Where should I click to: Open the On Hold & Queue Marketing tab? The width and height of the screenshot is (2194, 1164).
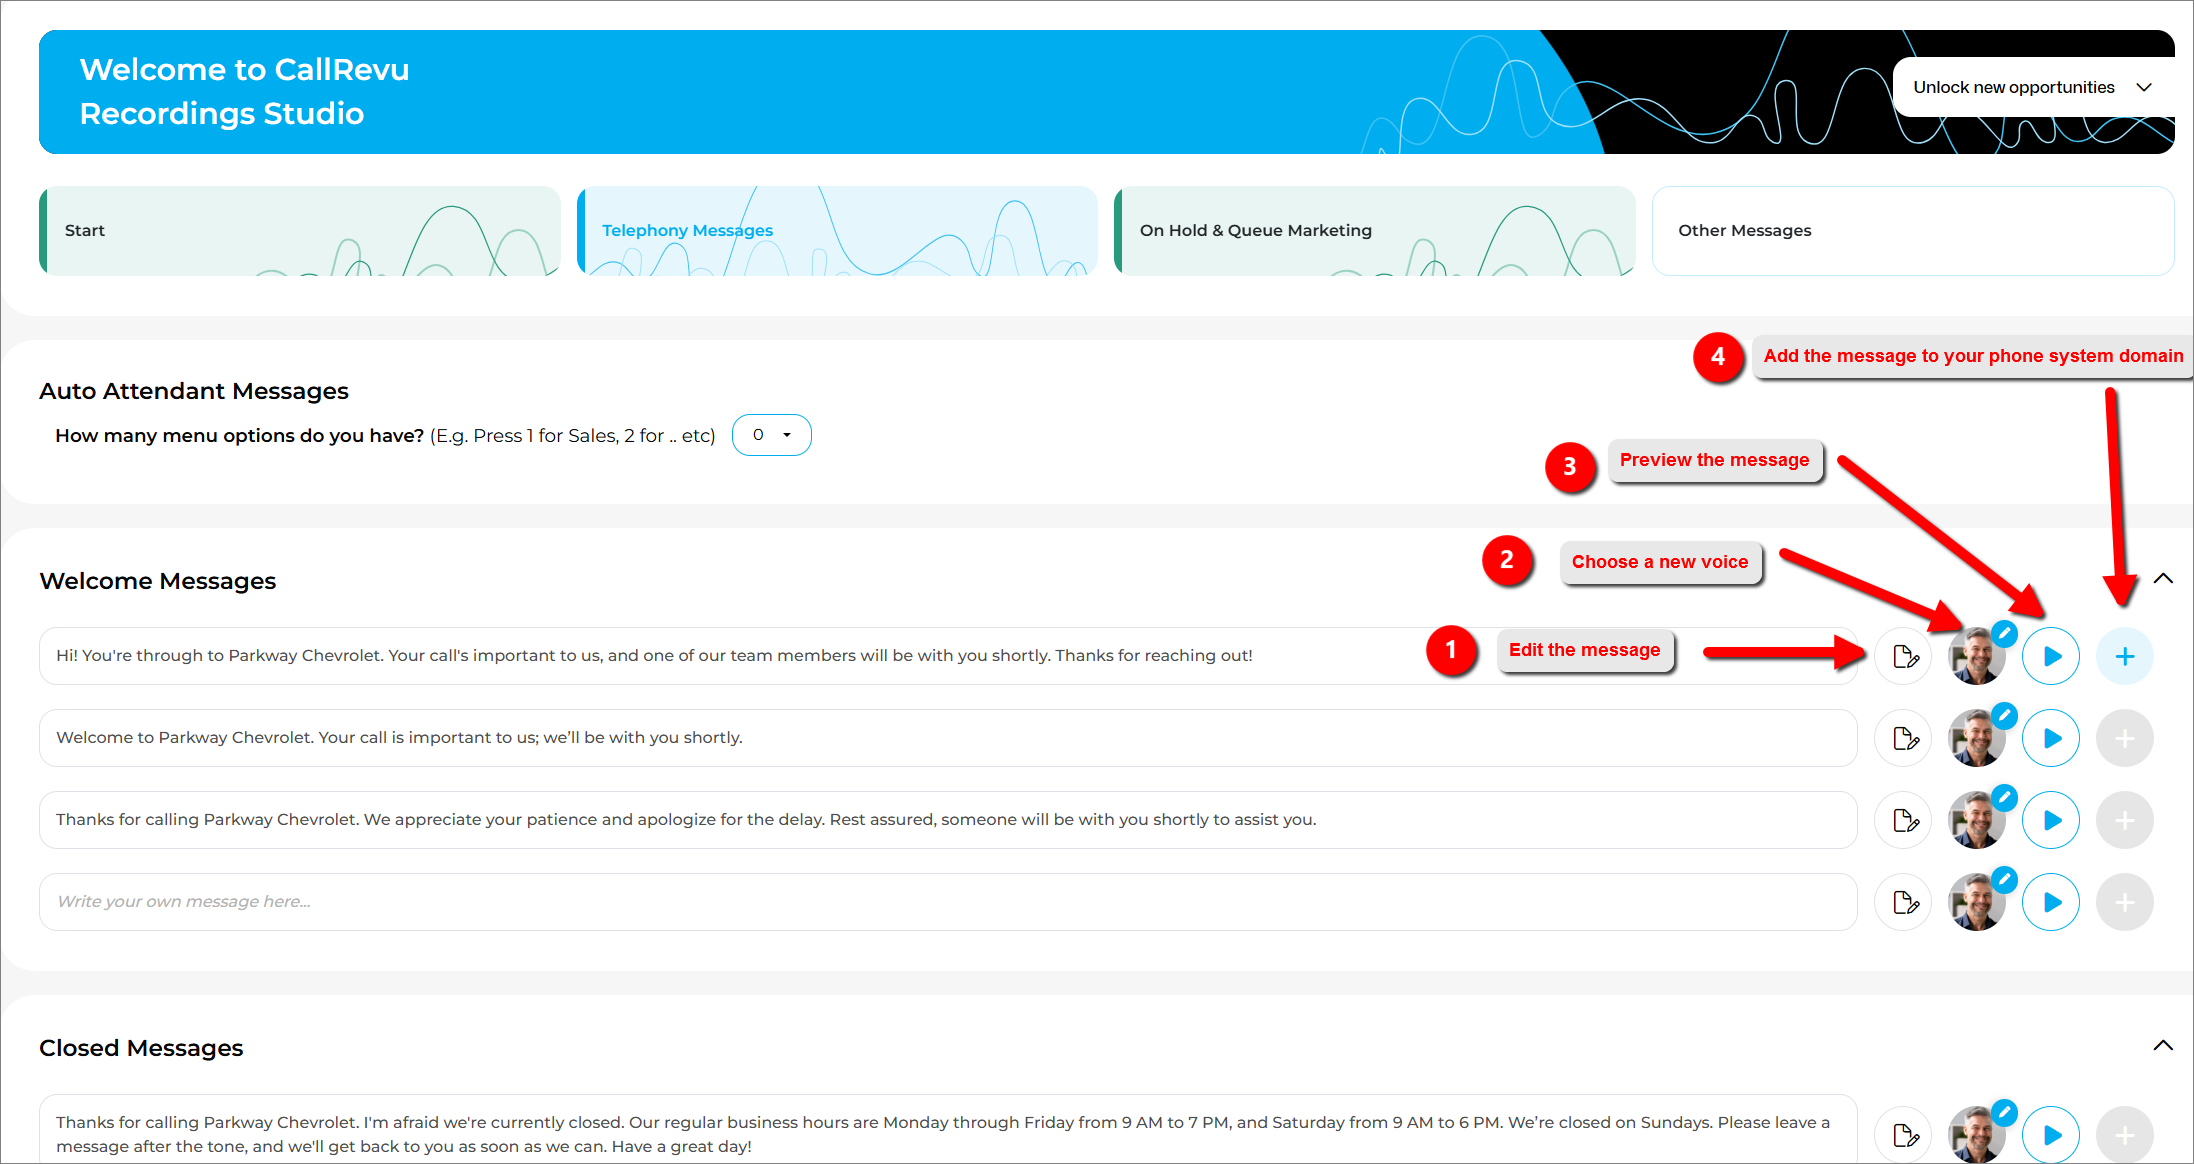1375,230
